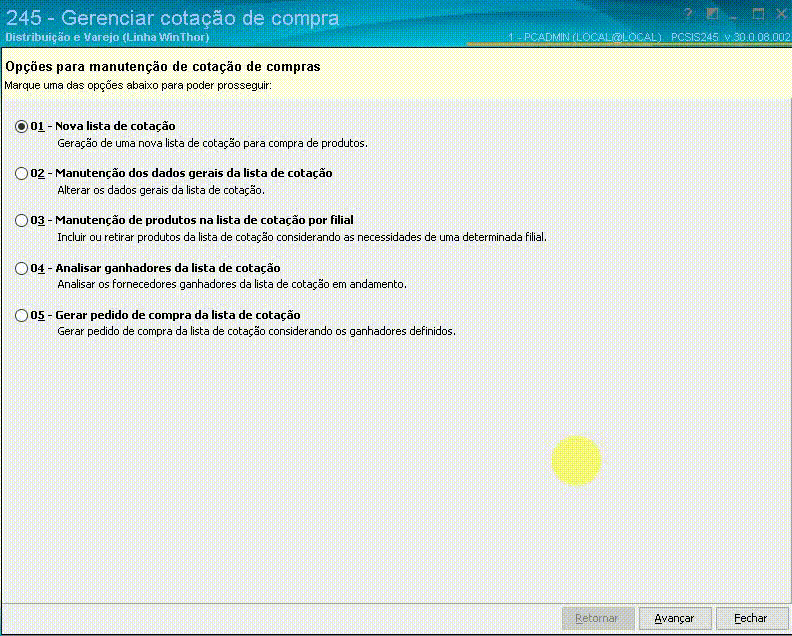Click user label "1 - PCADMIN (LOCAL@LOCAL)"
The height and width of the screenshot is (636, 792).
(x=584, y=37)
